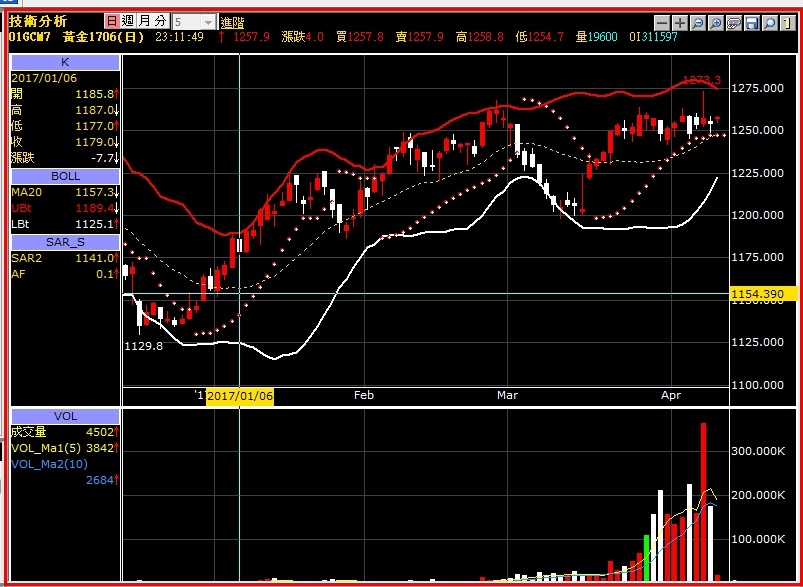Click the SAR2 value 1141.0 row
Screen dimensions: 803x587
pos(65,258)
